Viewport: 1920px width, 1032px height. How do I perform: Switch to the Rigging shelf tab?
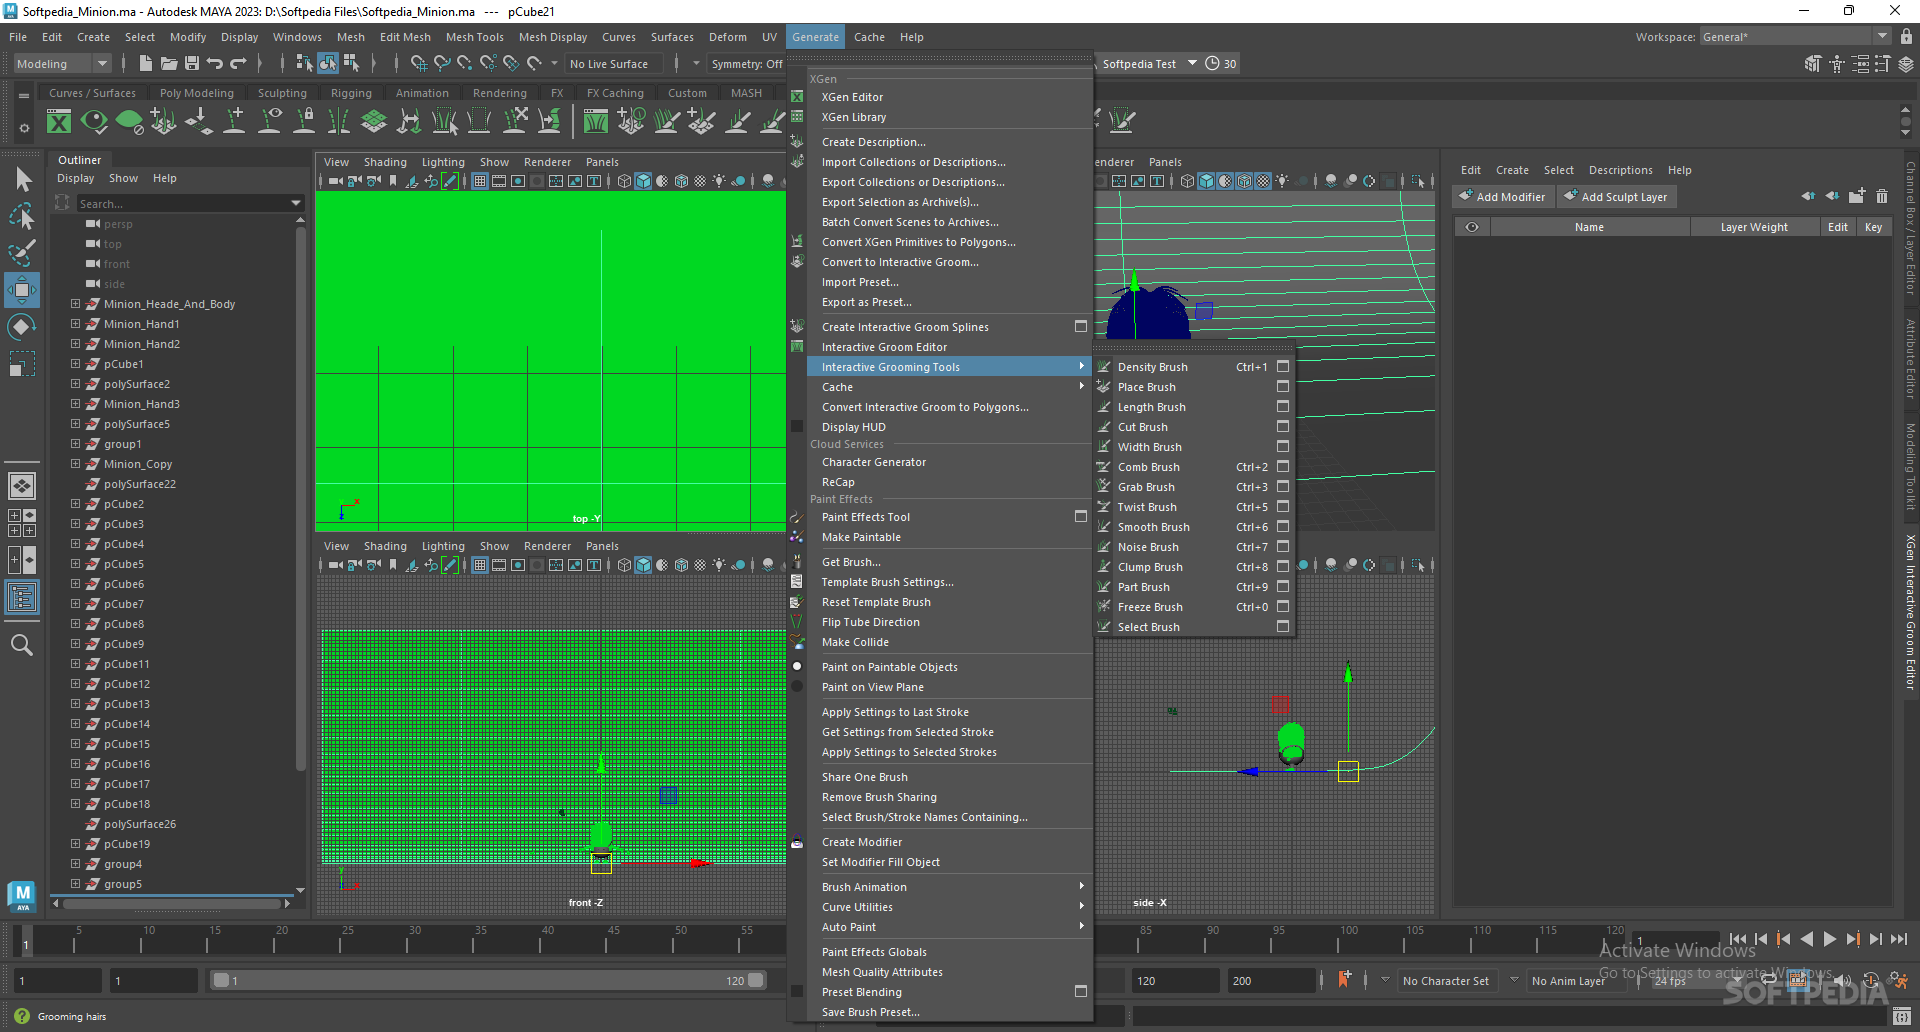click(x=351, y=93)
